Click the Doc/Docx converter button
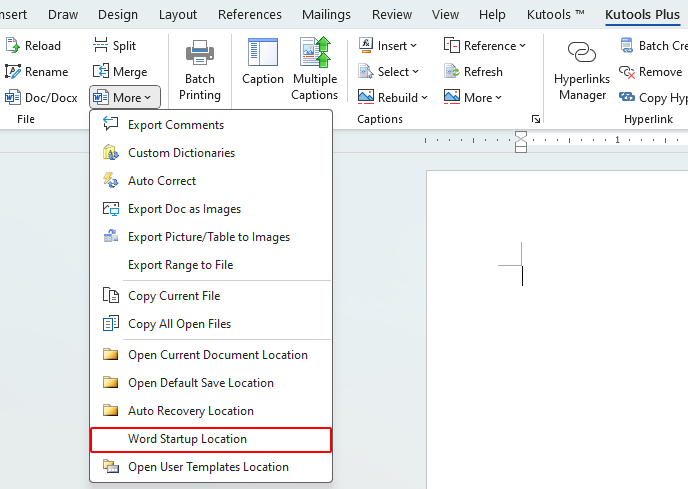 [x=41, y=98]
